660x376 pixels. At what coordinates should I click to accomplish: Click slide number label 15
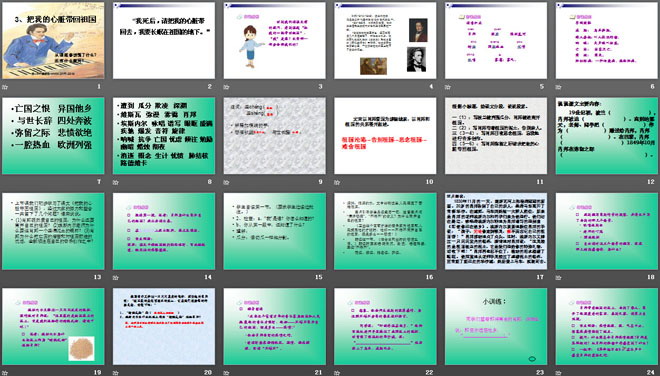pos(319,277)
